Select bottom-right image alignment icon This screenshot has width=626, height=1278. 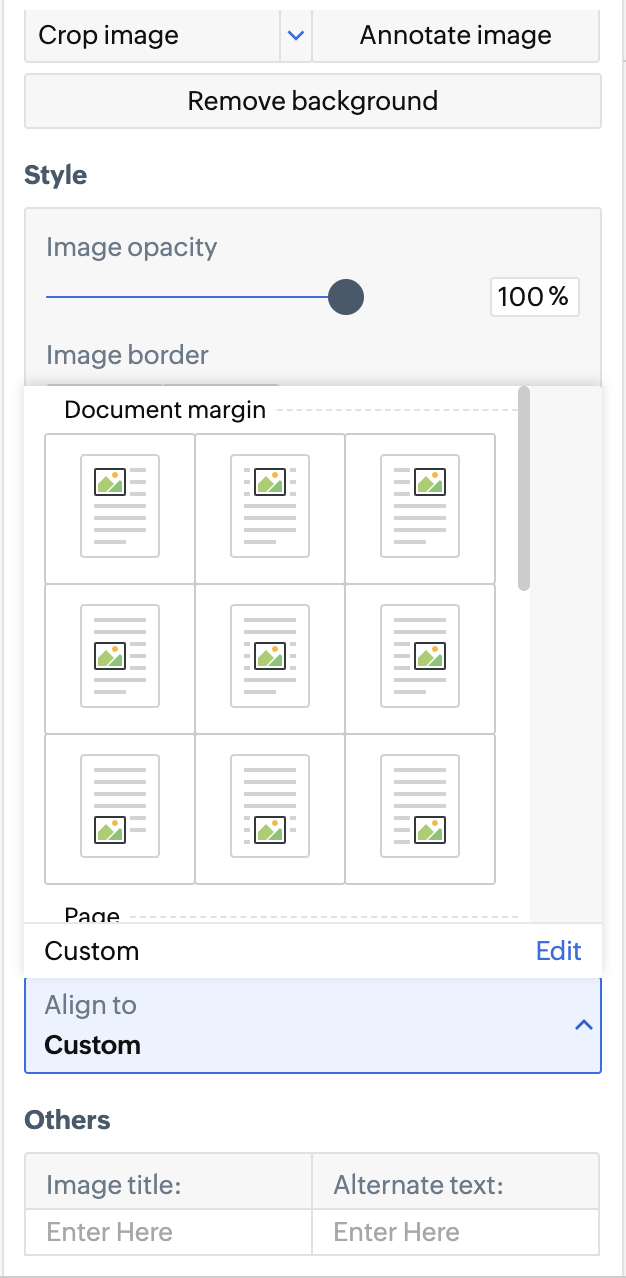420,808
